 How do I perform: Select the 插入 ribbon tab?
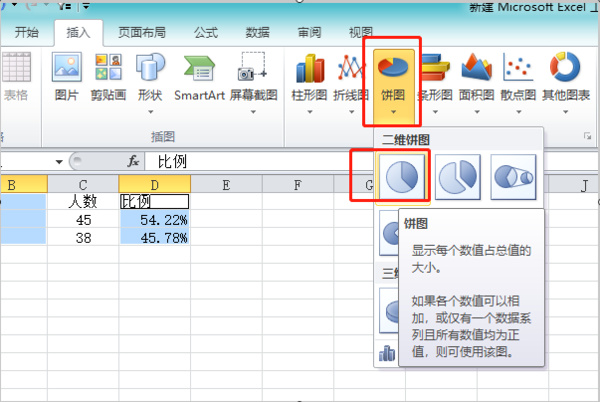[x=78, y=33]
